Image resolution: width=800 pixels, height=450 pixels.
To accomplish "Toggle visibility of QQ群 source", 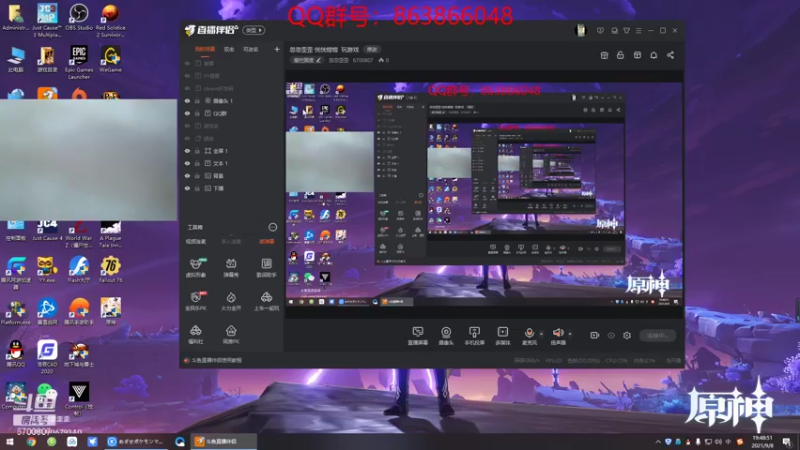I will coord(187,113).
